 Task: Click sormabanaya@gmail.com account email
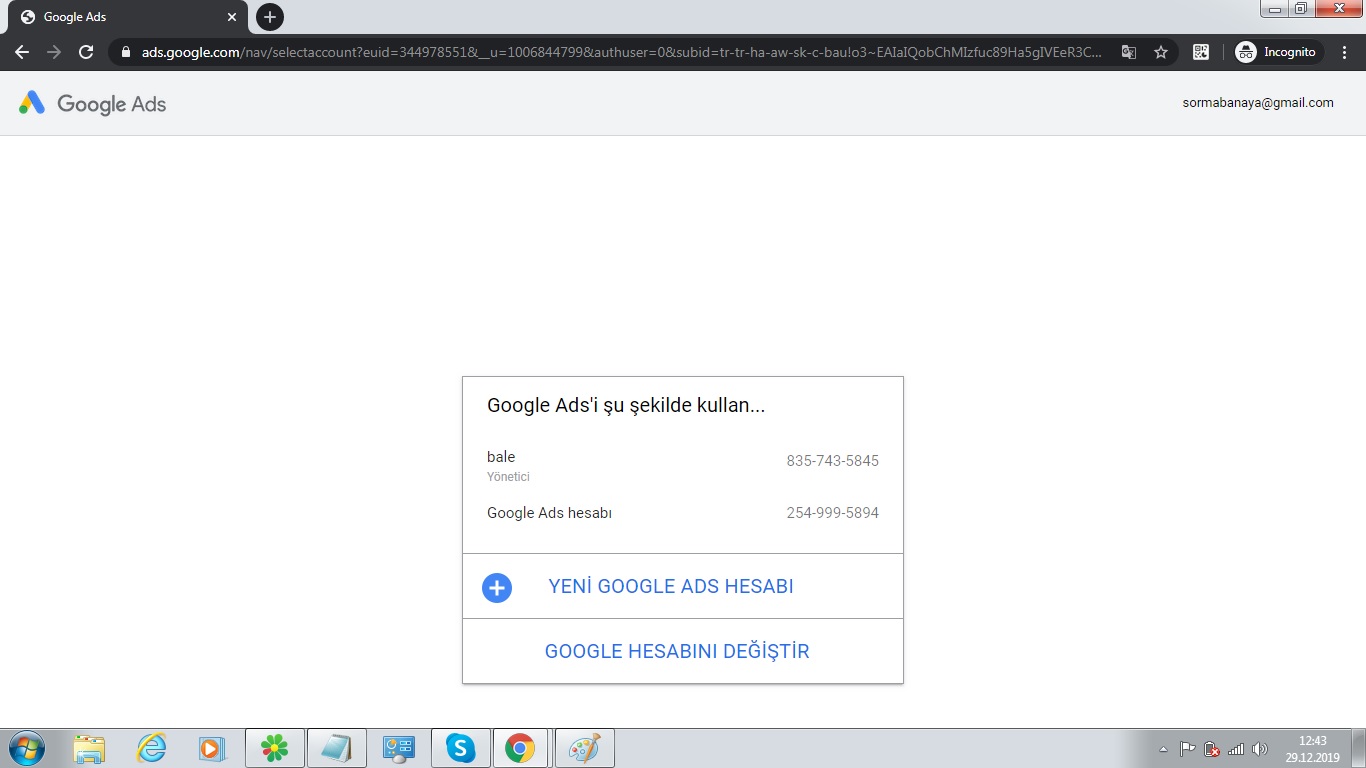pos(1258,103)
